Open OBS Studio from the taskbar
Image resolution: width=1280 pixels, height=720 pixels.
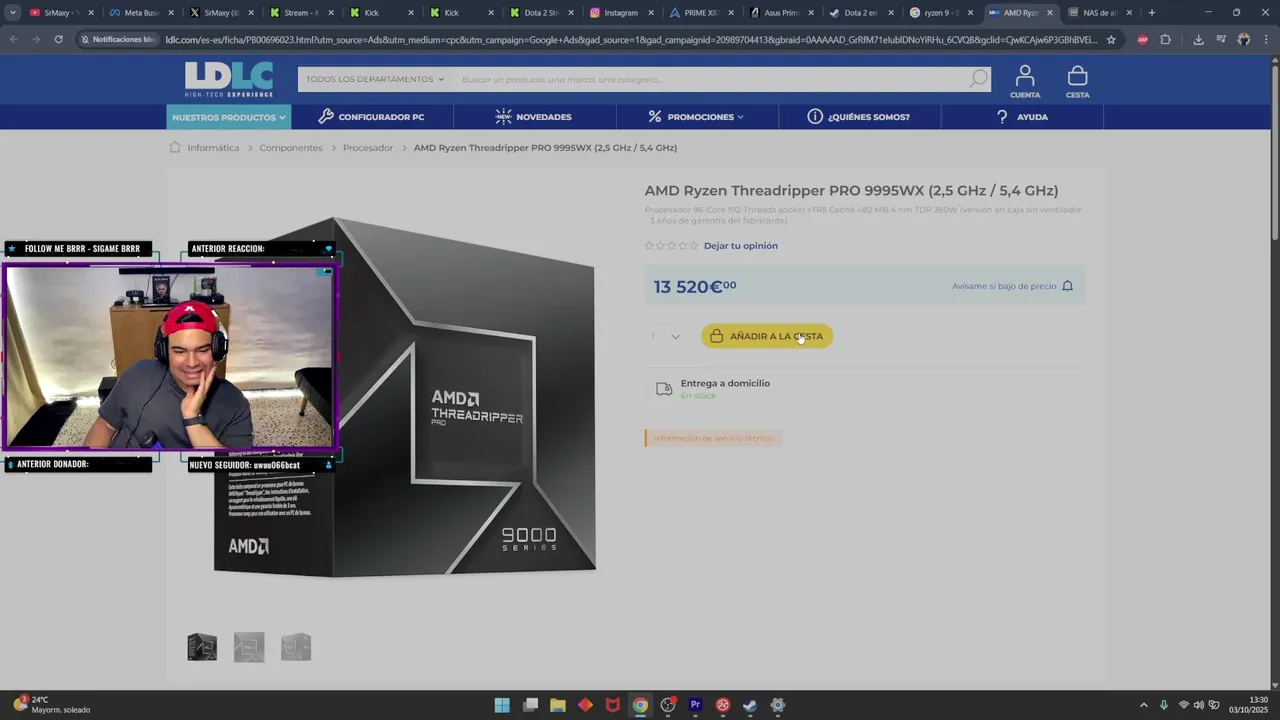pyautogui.click(x=668, y=705)
